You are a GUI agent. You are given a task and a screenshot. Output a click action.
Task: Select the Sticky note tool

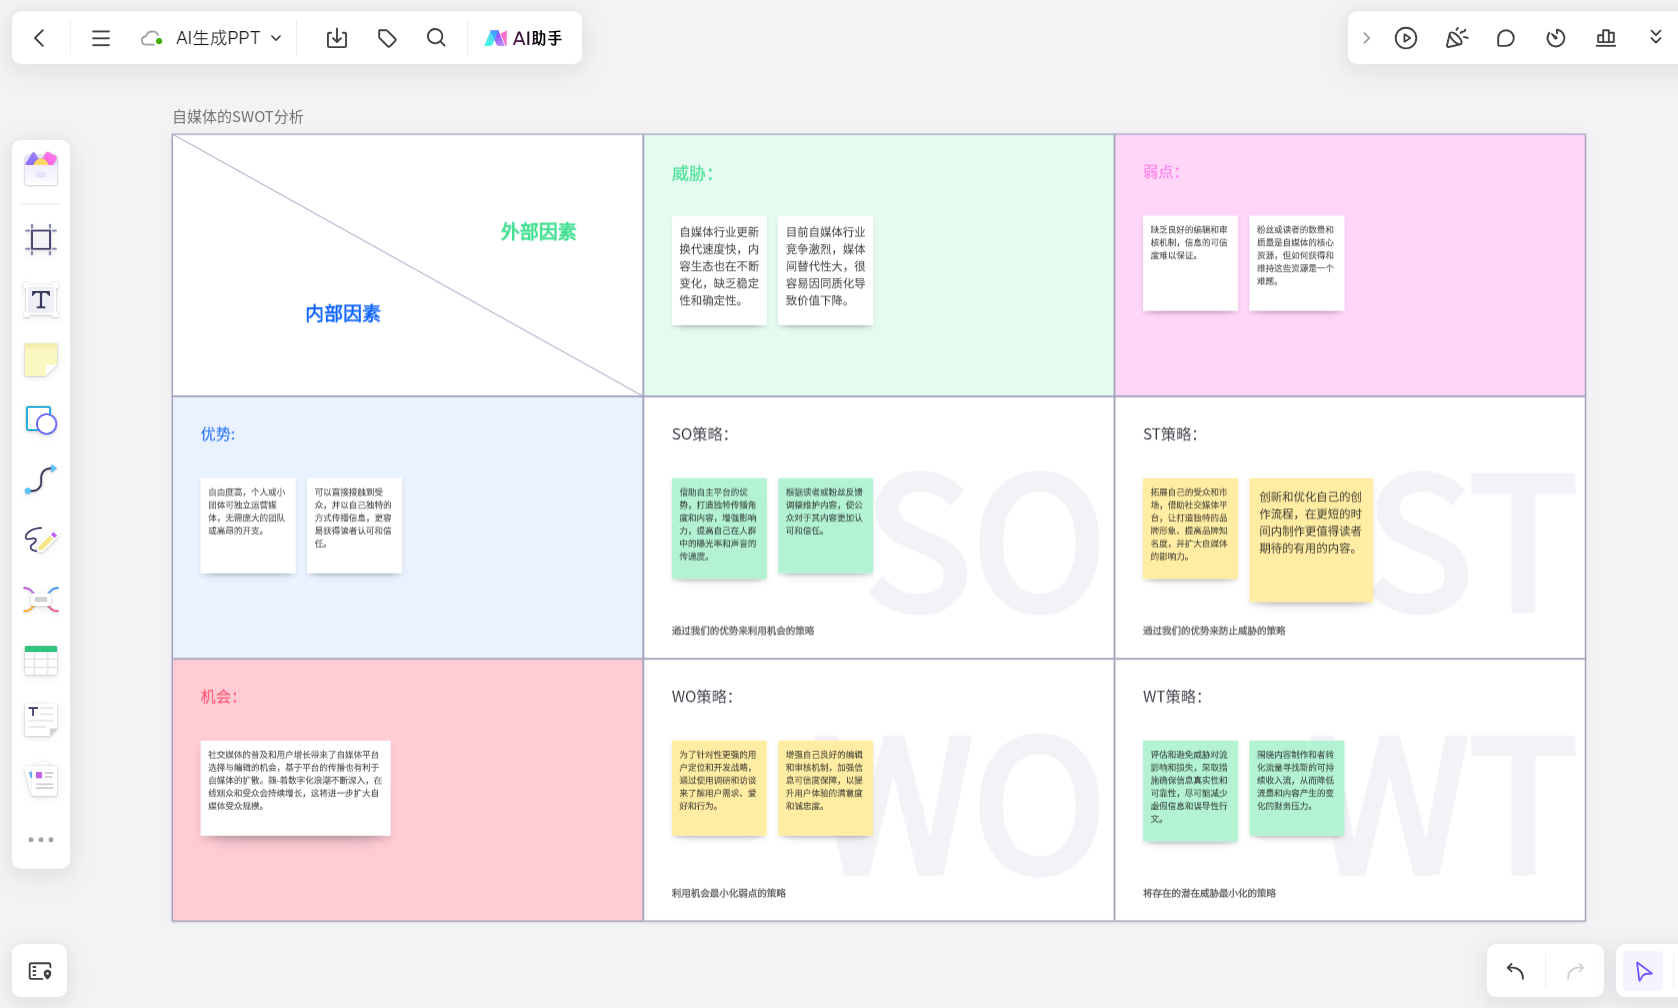pos(41,360)
